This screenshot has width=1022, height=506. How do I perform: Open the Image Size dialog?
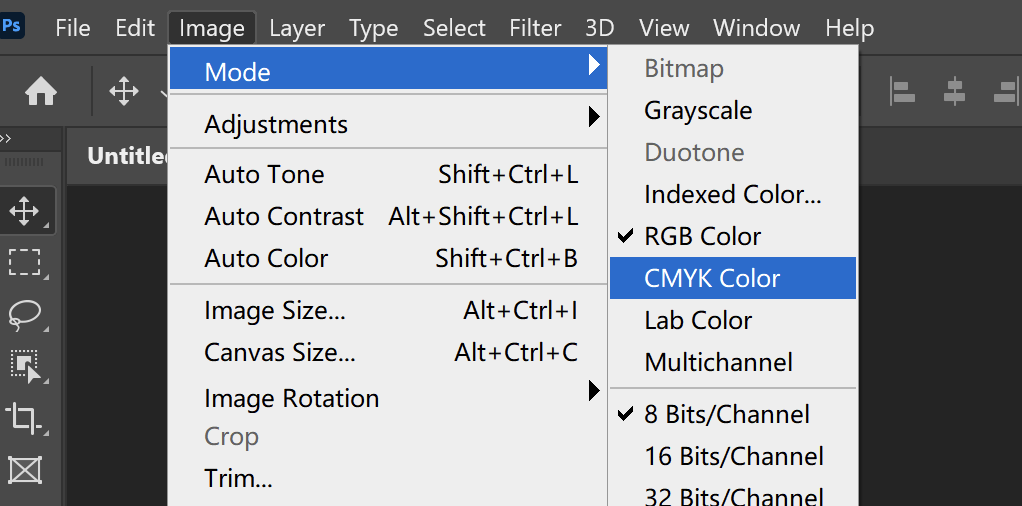click(275, 311)
